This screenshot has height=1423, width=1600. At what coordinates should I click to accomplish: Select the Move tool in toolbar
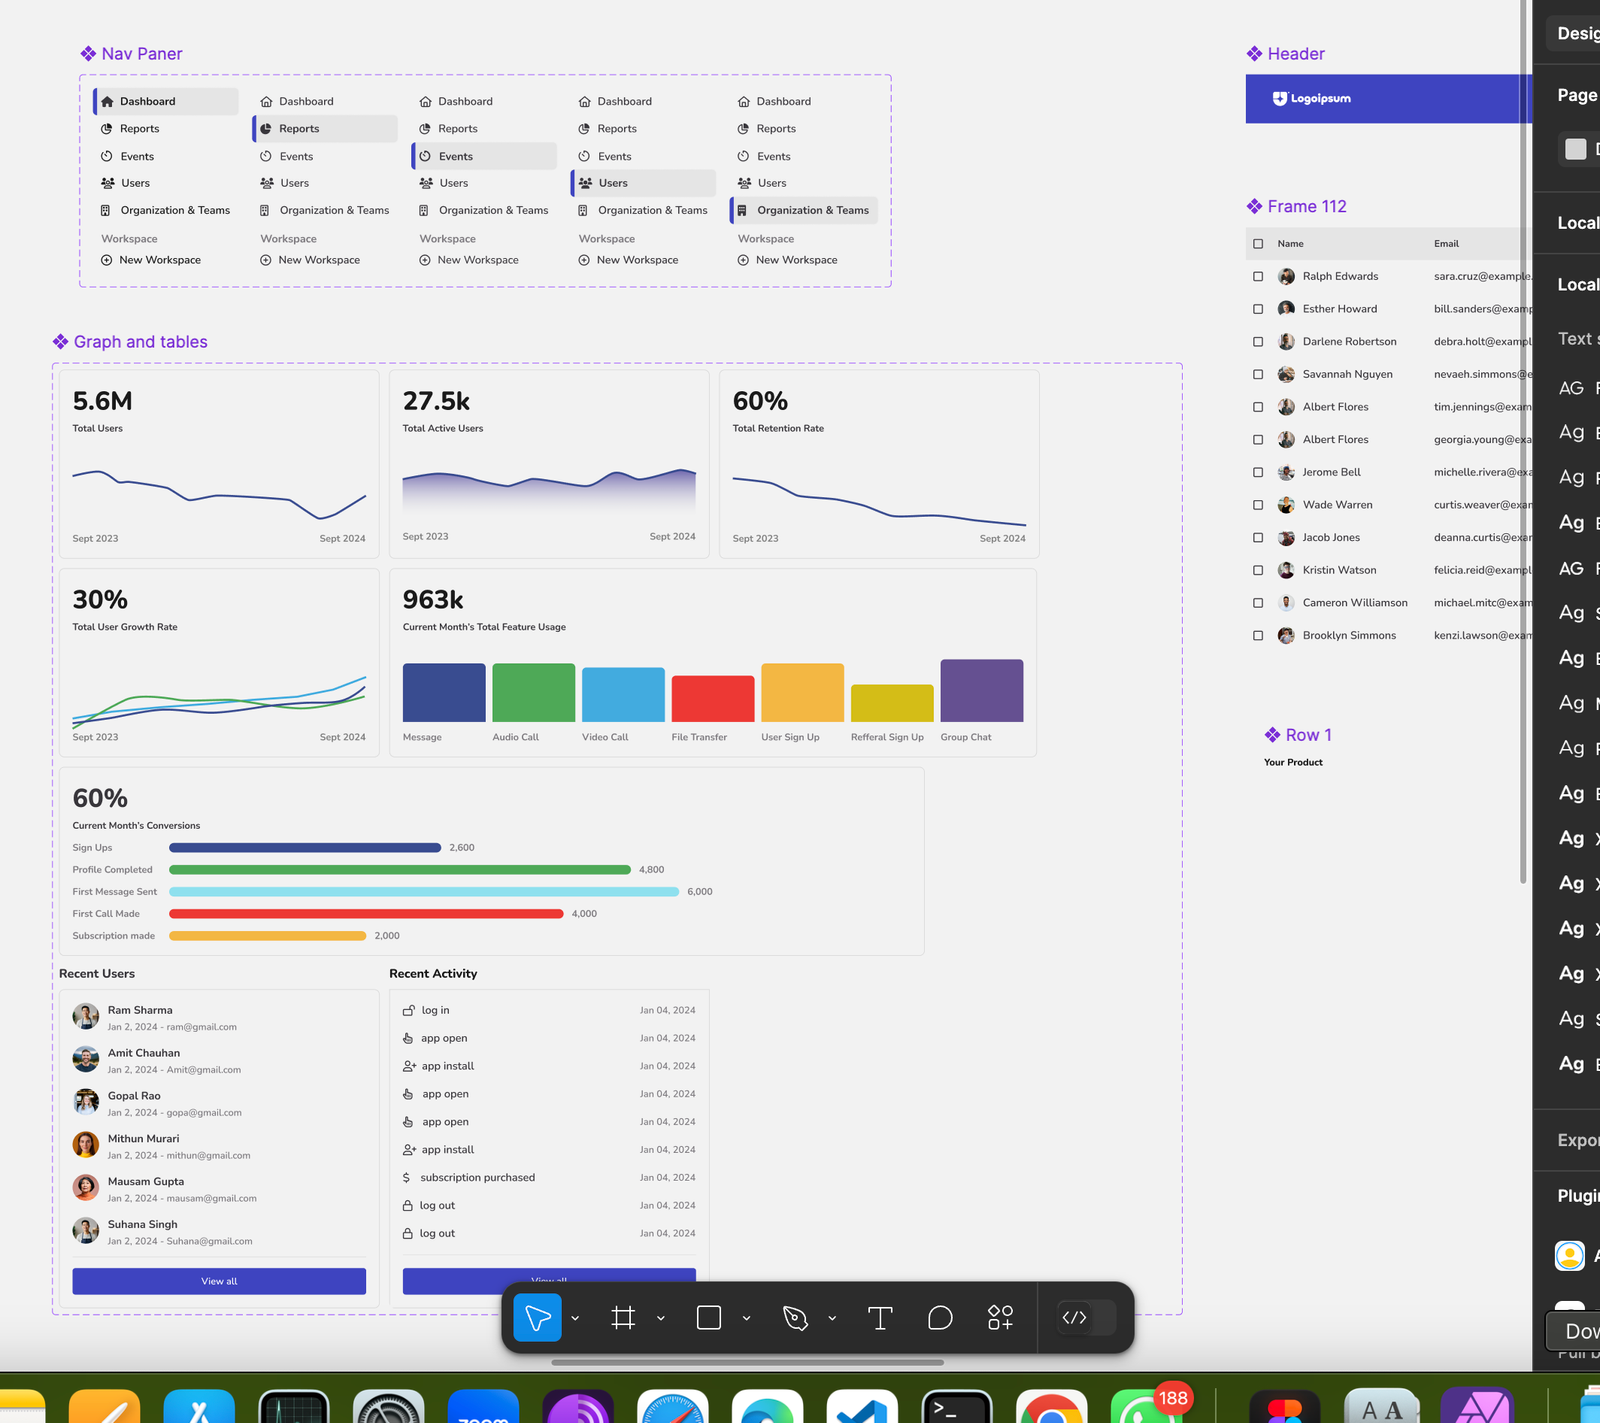[537, 1318]
